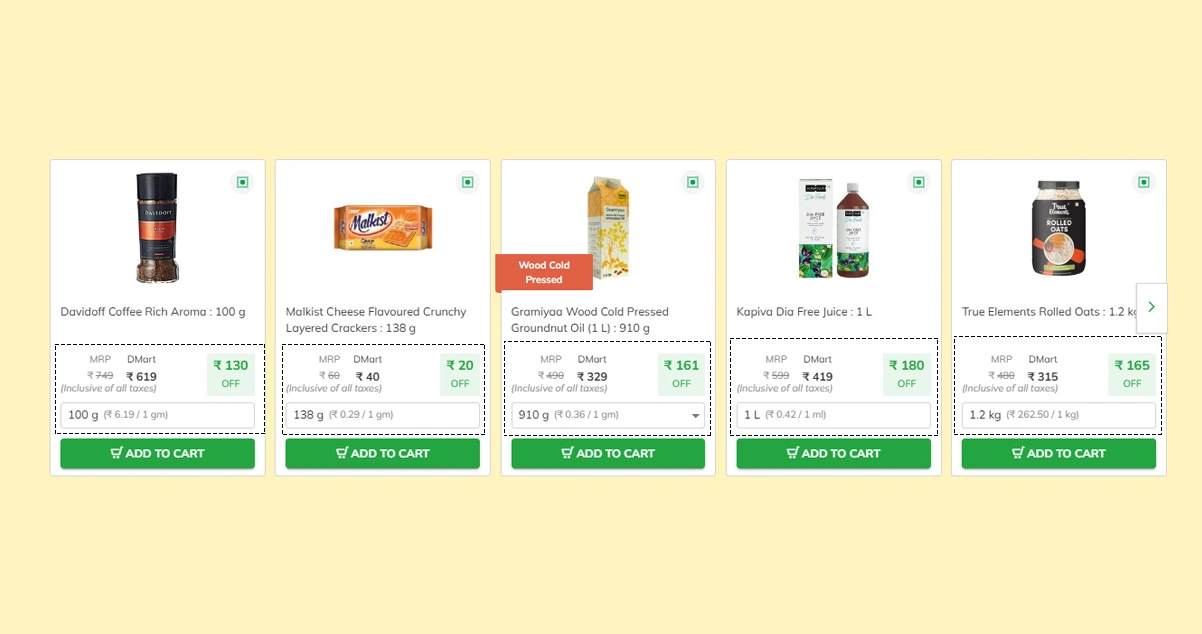Expand the 910 g quantity dropdown
The height and width of the screenshot is (634, 1202).
(608, 415)
